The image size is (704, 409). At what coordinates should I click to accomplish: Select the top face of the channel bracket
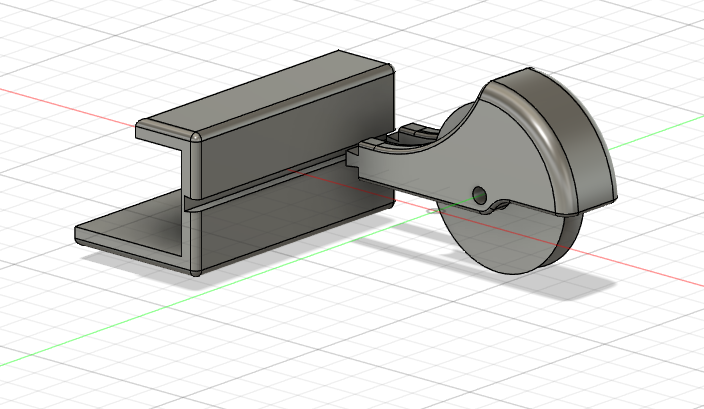pos(265,90)
